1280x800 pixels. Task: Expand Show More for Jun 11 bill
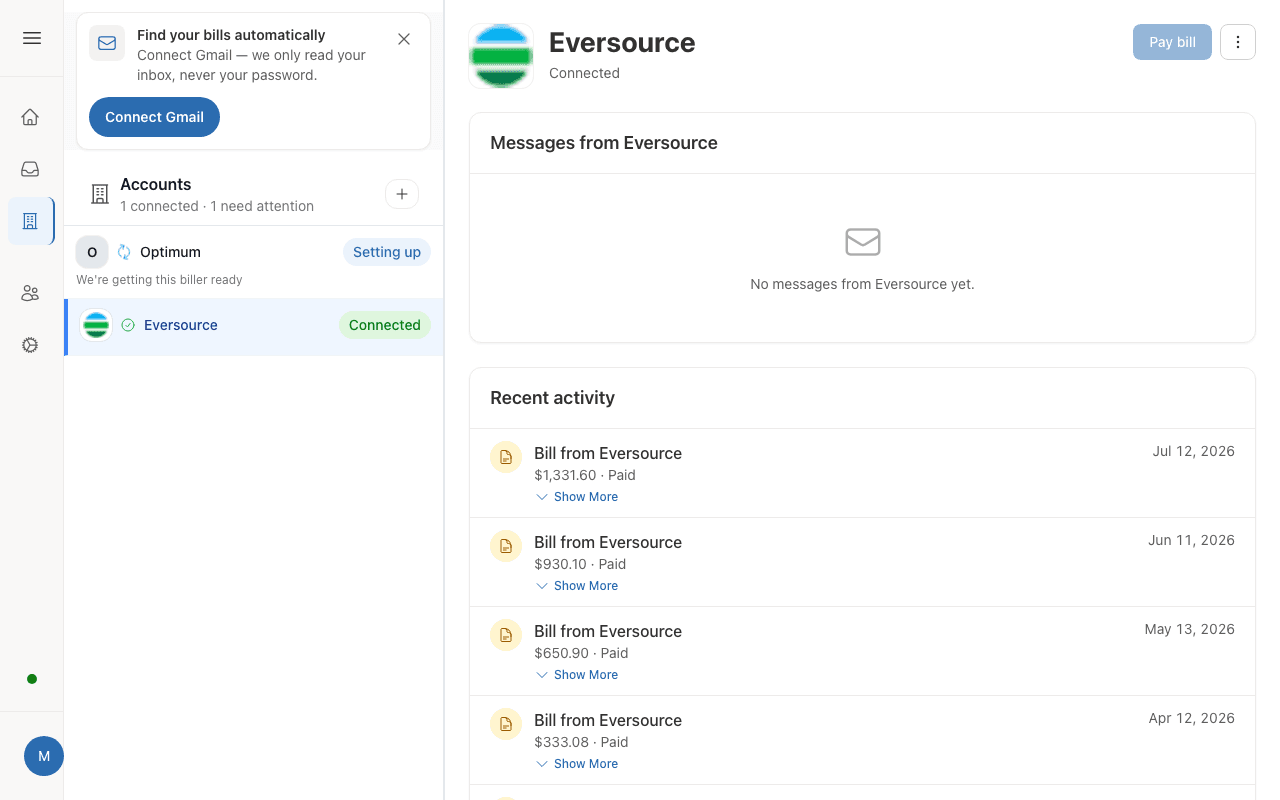[x=577, y=586]
